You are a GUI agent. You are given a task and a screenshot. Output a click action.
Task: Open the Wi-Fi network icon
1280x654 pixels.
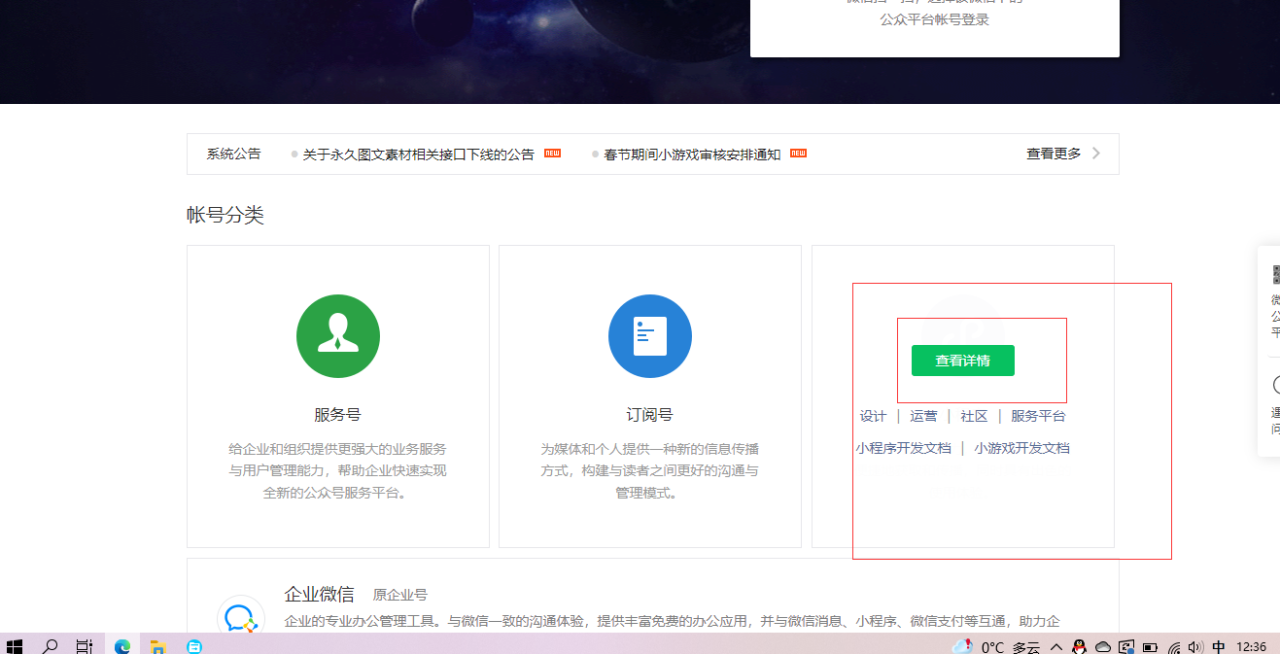1175,646
